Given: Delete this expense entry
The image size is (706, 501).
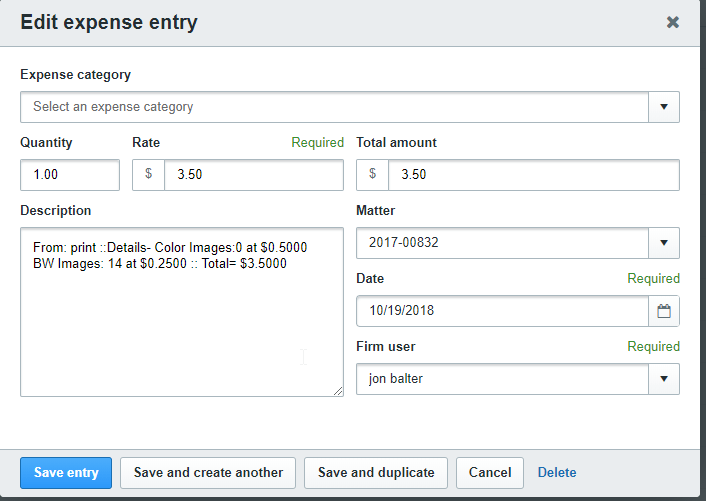Looking at the screenshot, I should click(x=557, y=473).
